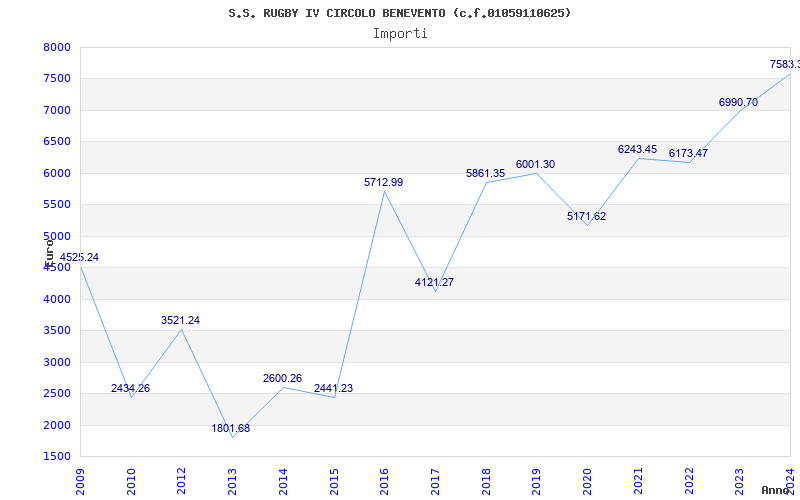The height and width of the screenshot is (500, 800).
Task: Select the 2441.23 data label
Action: (x=334, y=388)
